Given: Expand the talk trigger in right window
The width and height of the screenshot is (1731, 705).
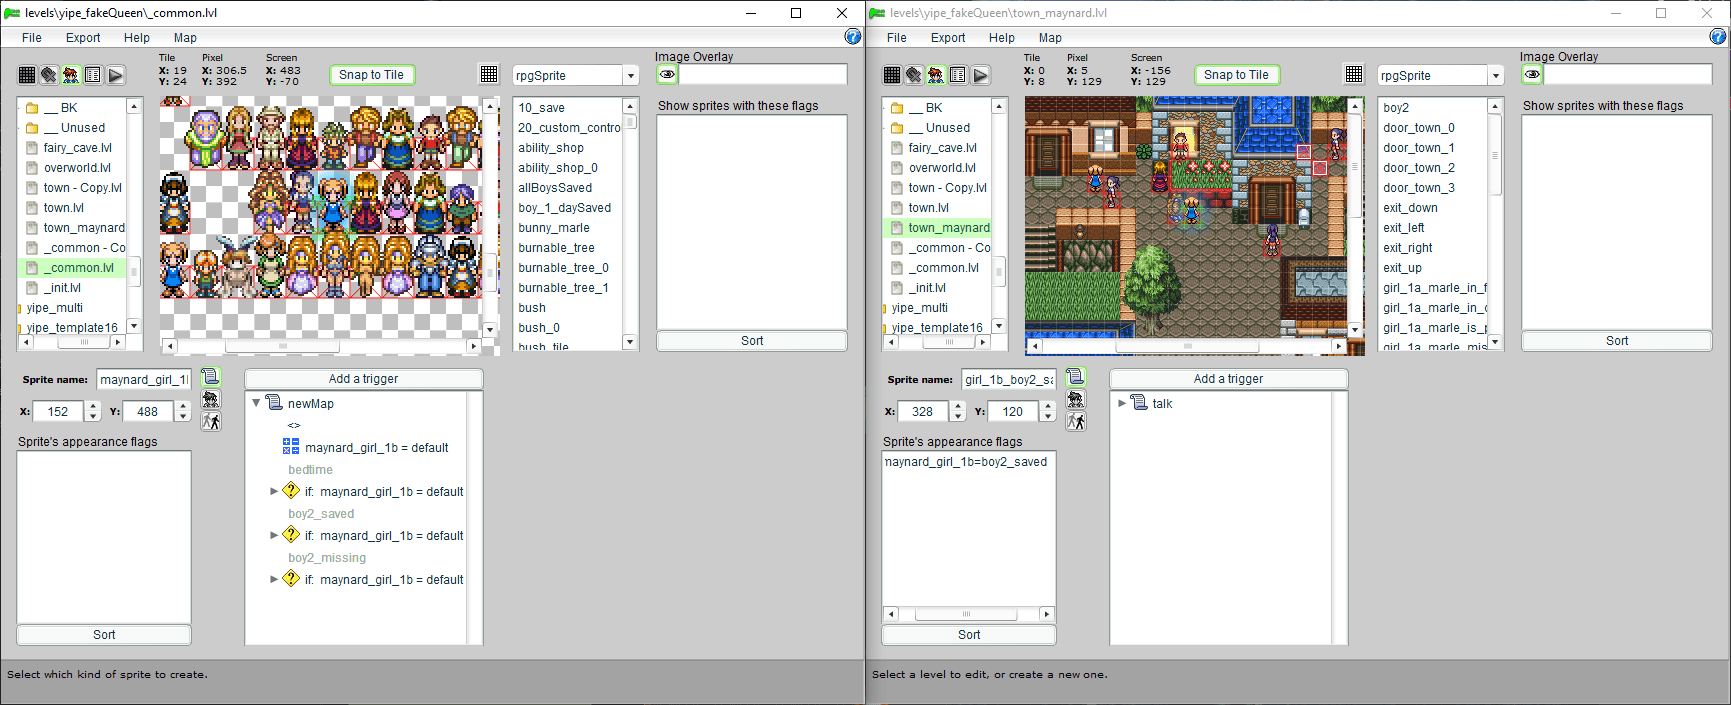Looking at the screenshot, I should (1122, 403).
